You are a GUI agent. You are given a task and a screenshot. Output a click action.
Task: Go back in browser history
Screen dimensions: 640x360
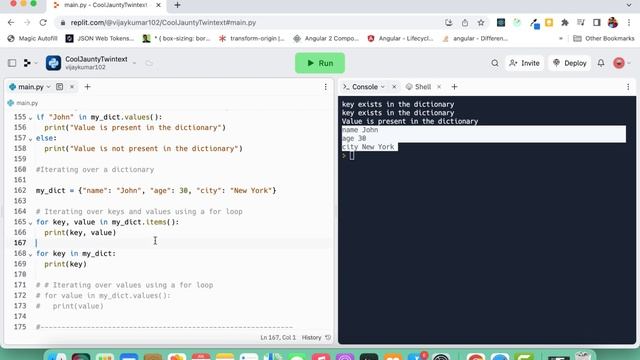[11, 23]
